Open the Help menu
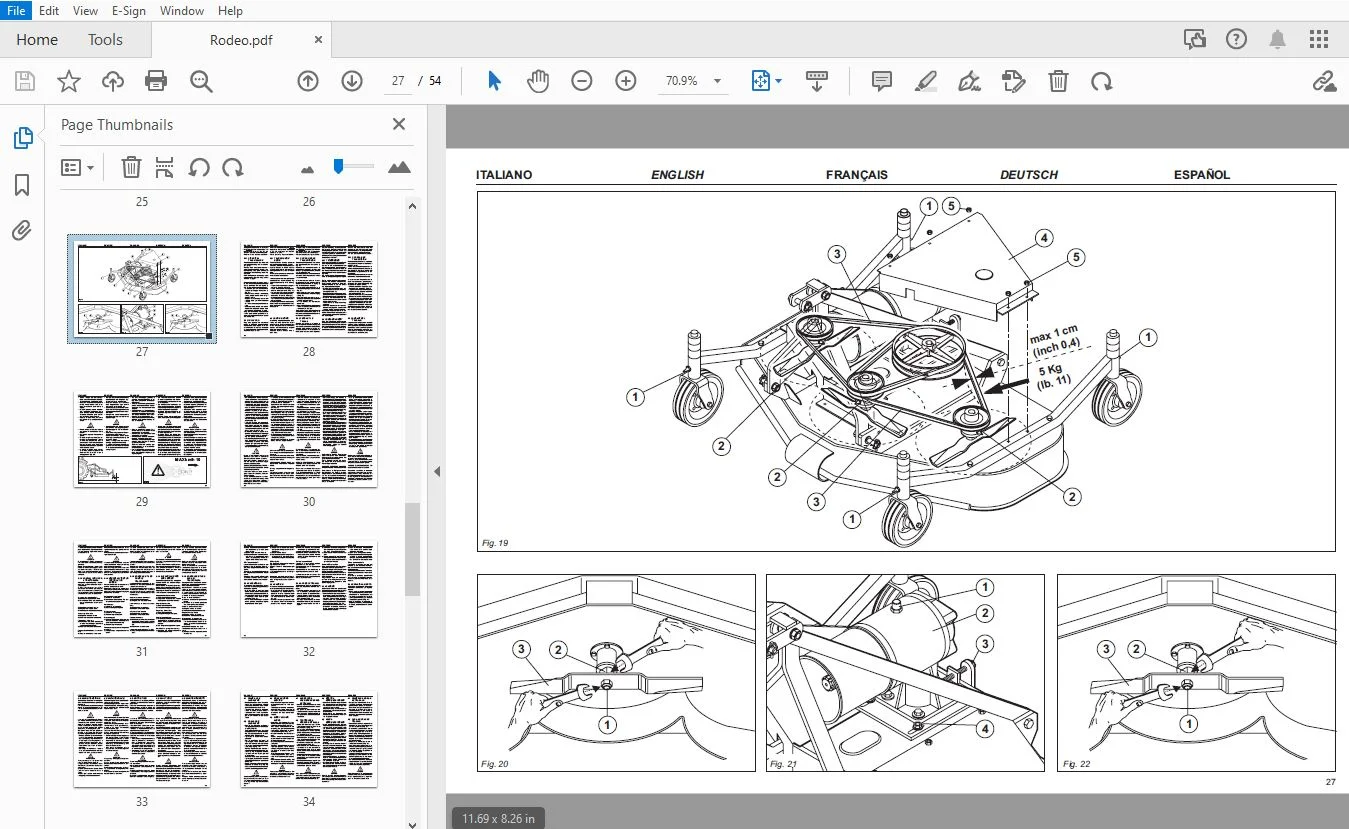Viewport: 1349px width, 829px height. tap(230, 10)
